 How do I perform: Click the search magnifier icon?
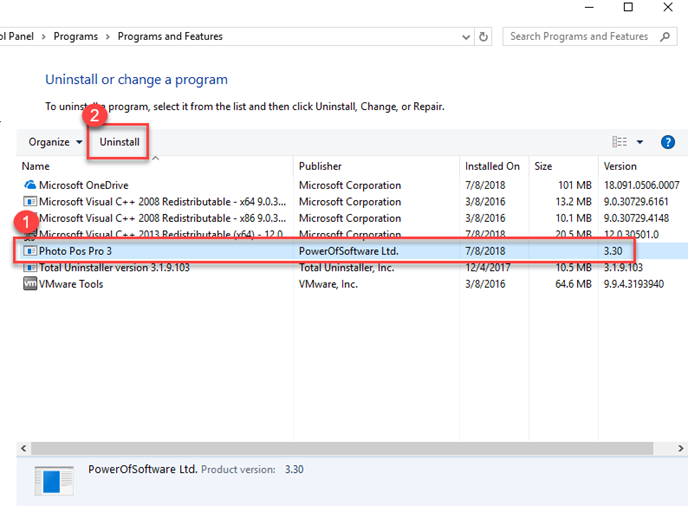coord(666,37)
